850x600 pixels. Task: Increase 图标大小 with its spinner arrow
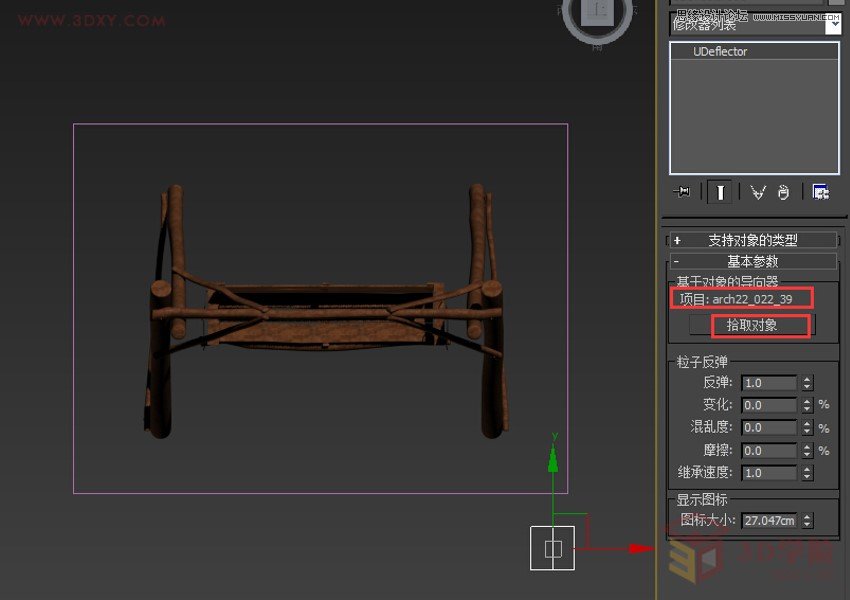(x=807, y=517)
